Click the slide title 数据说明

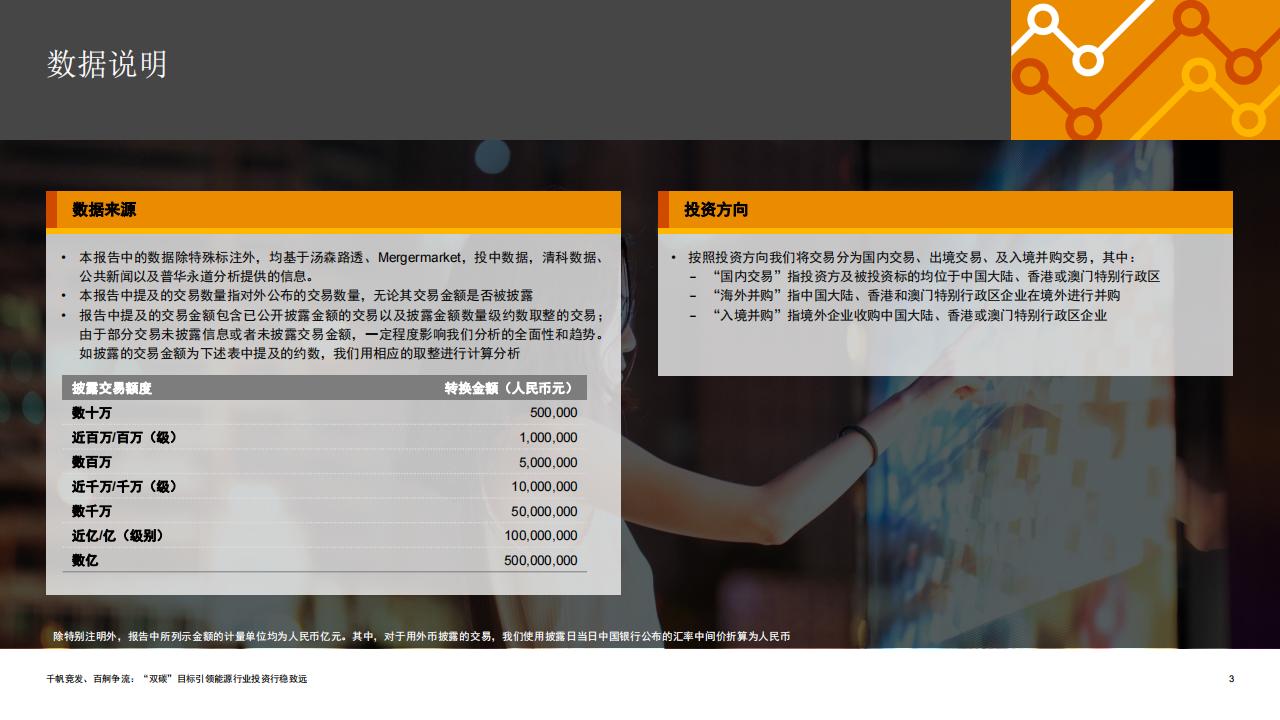(107, 64)
